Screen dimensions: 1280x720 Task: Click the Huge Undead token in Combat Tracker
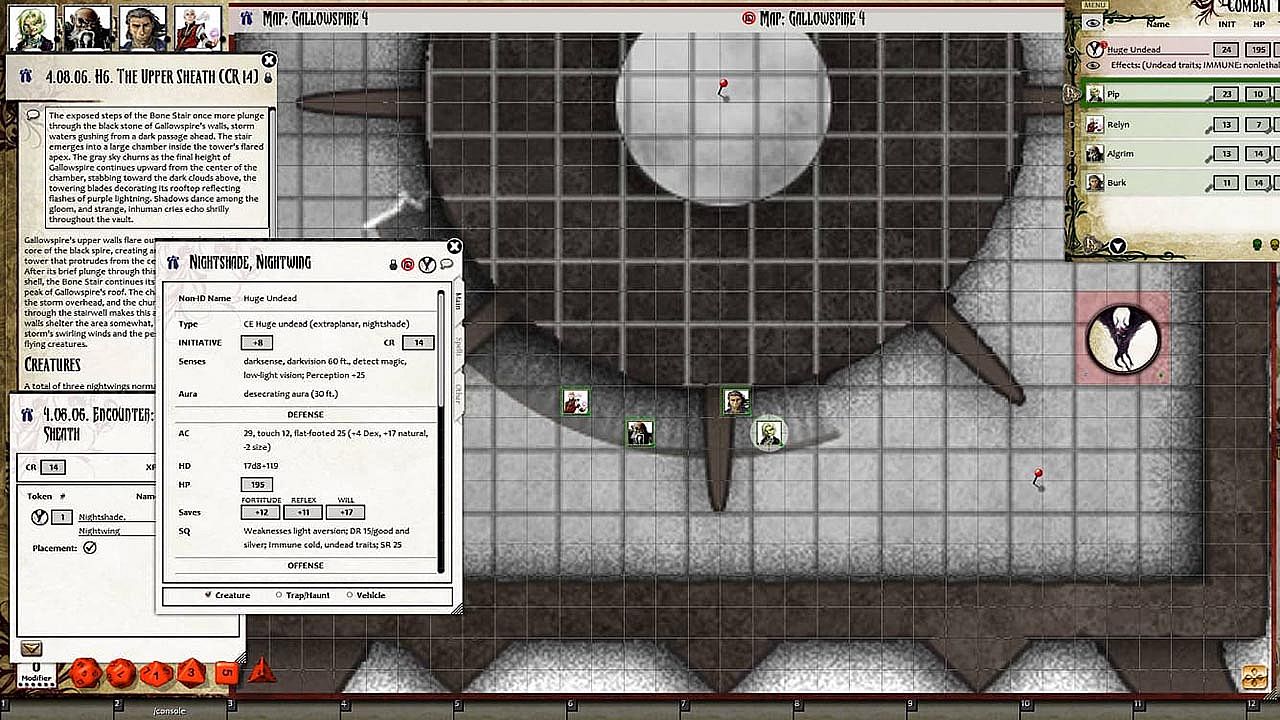1095,49
